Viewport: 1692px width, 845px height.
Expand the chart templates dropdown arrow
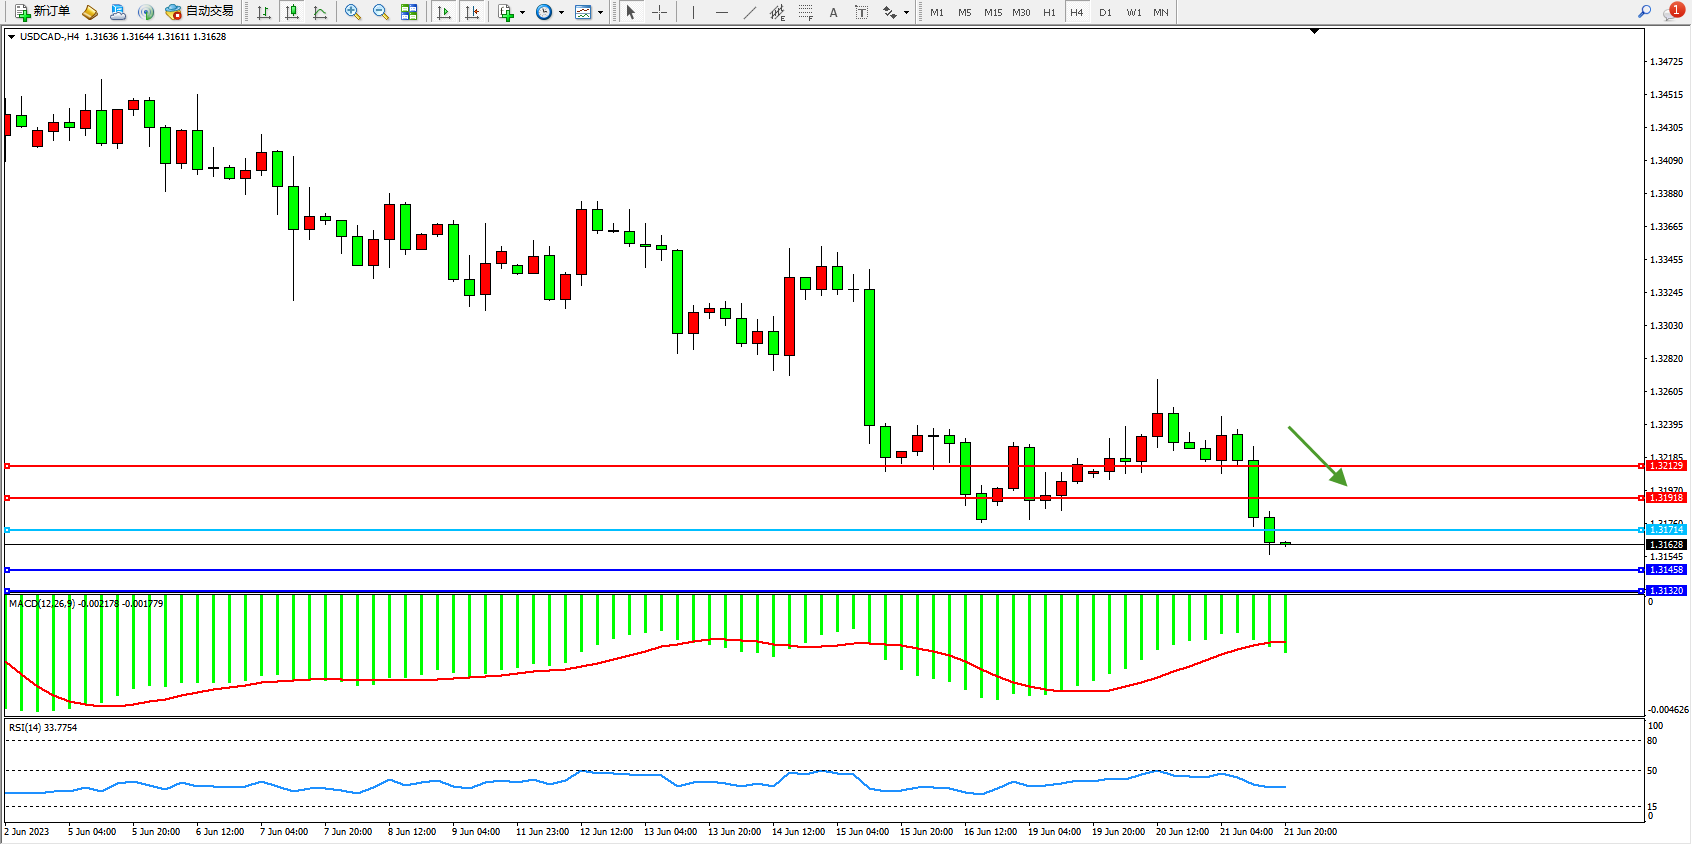click(x=600, y=13)
